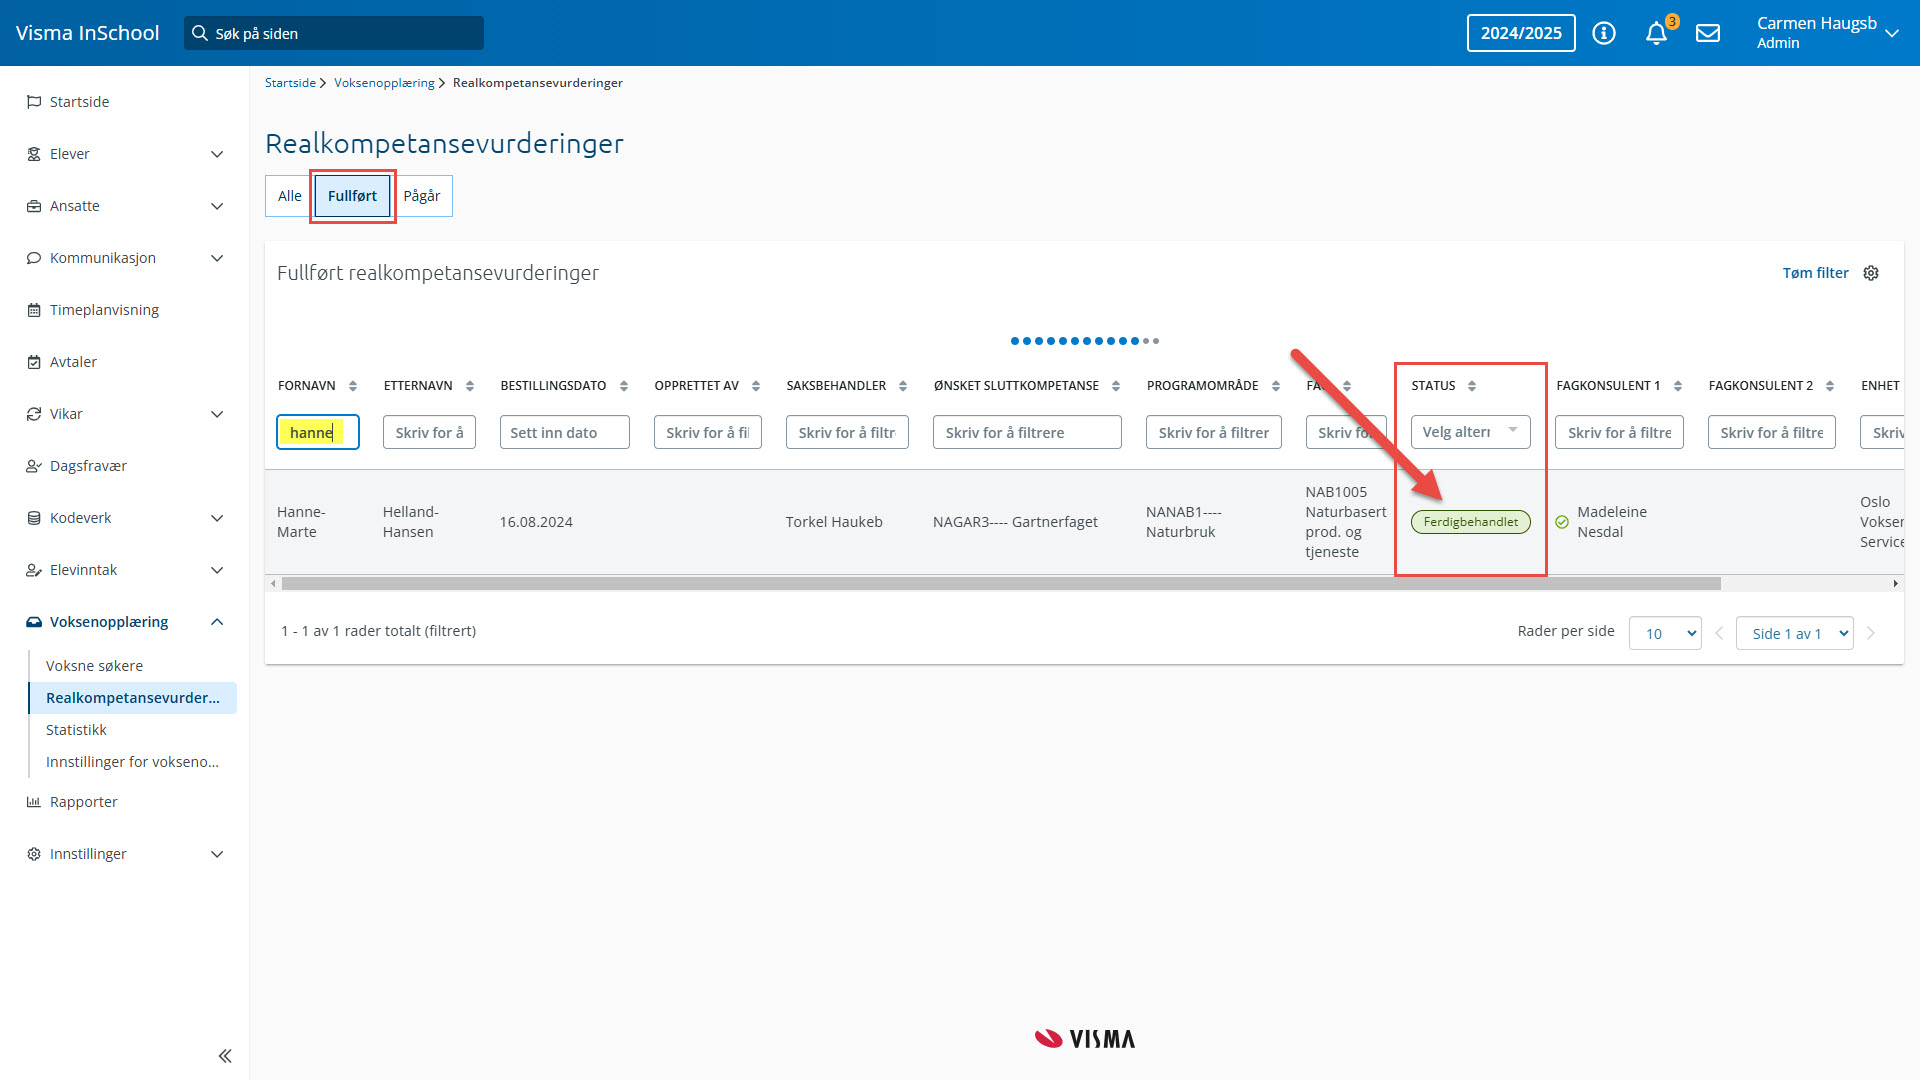The height and width of the screenshot is (1080, 1920).
Task: Click the Visma logo in footer
Action: coord(1085,1039)
